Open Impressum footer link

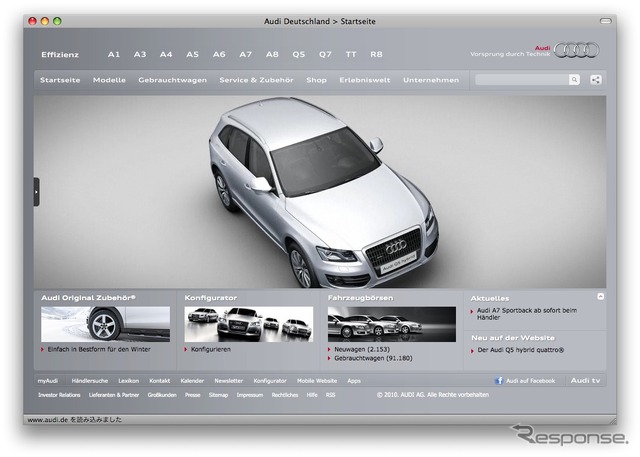coord(250,395)
